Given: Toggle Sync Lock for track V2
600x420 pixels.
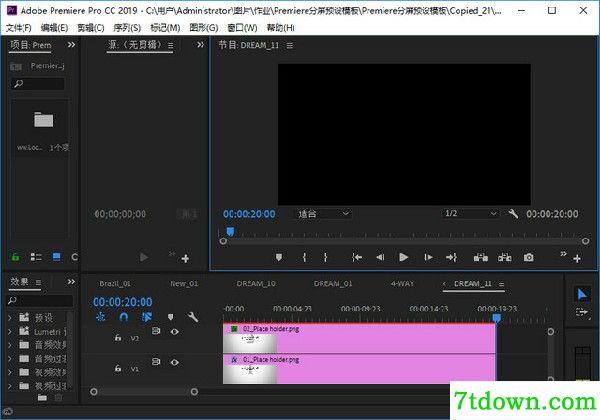Looking at the screenshot, I should click(x=156, y=330).
